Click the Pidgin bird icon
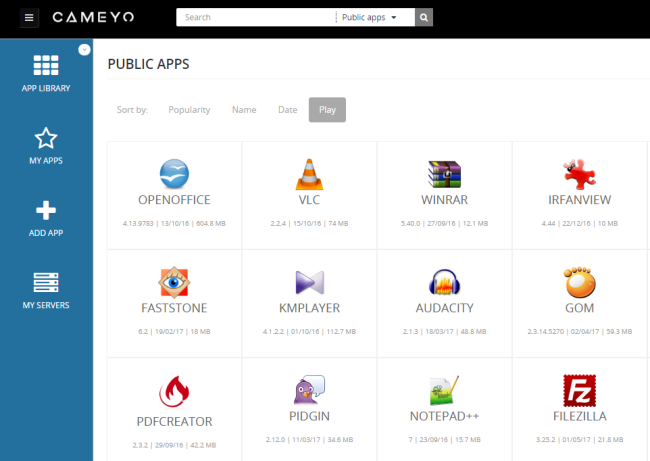Image resolution: width=650 pixels, height=461 pixels. (309, 390)
